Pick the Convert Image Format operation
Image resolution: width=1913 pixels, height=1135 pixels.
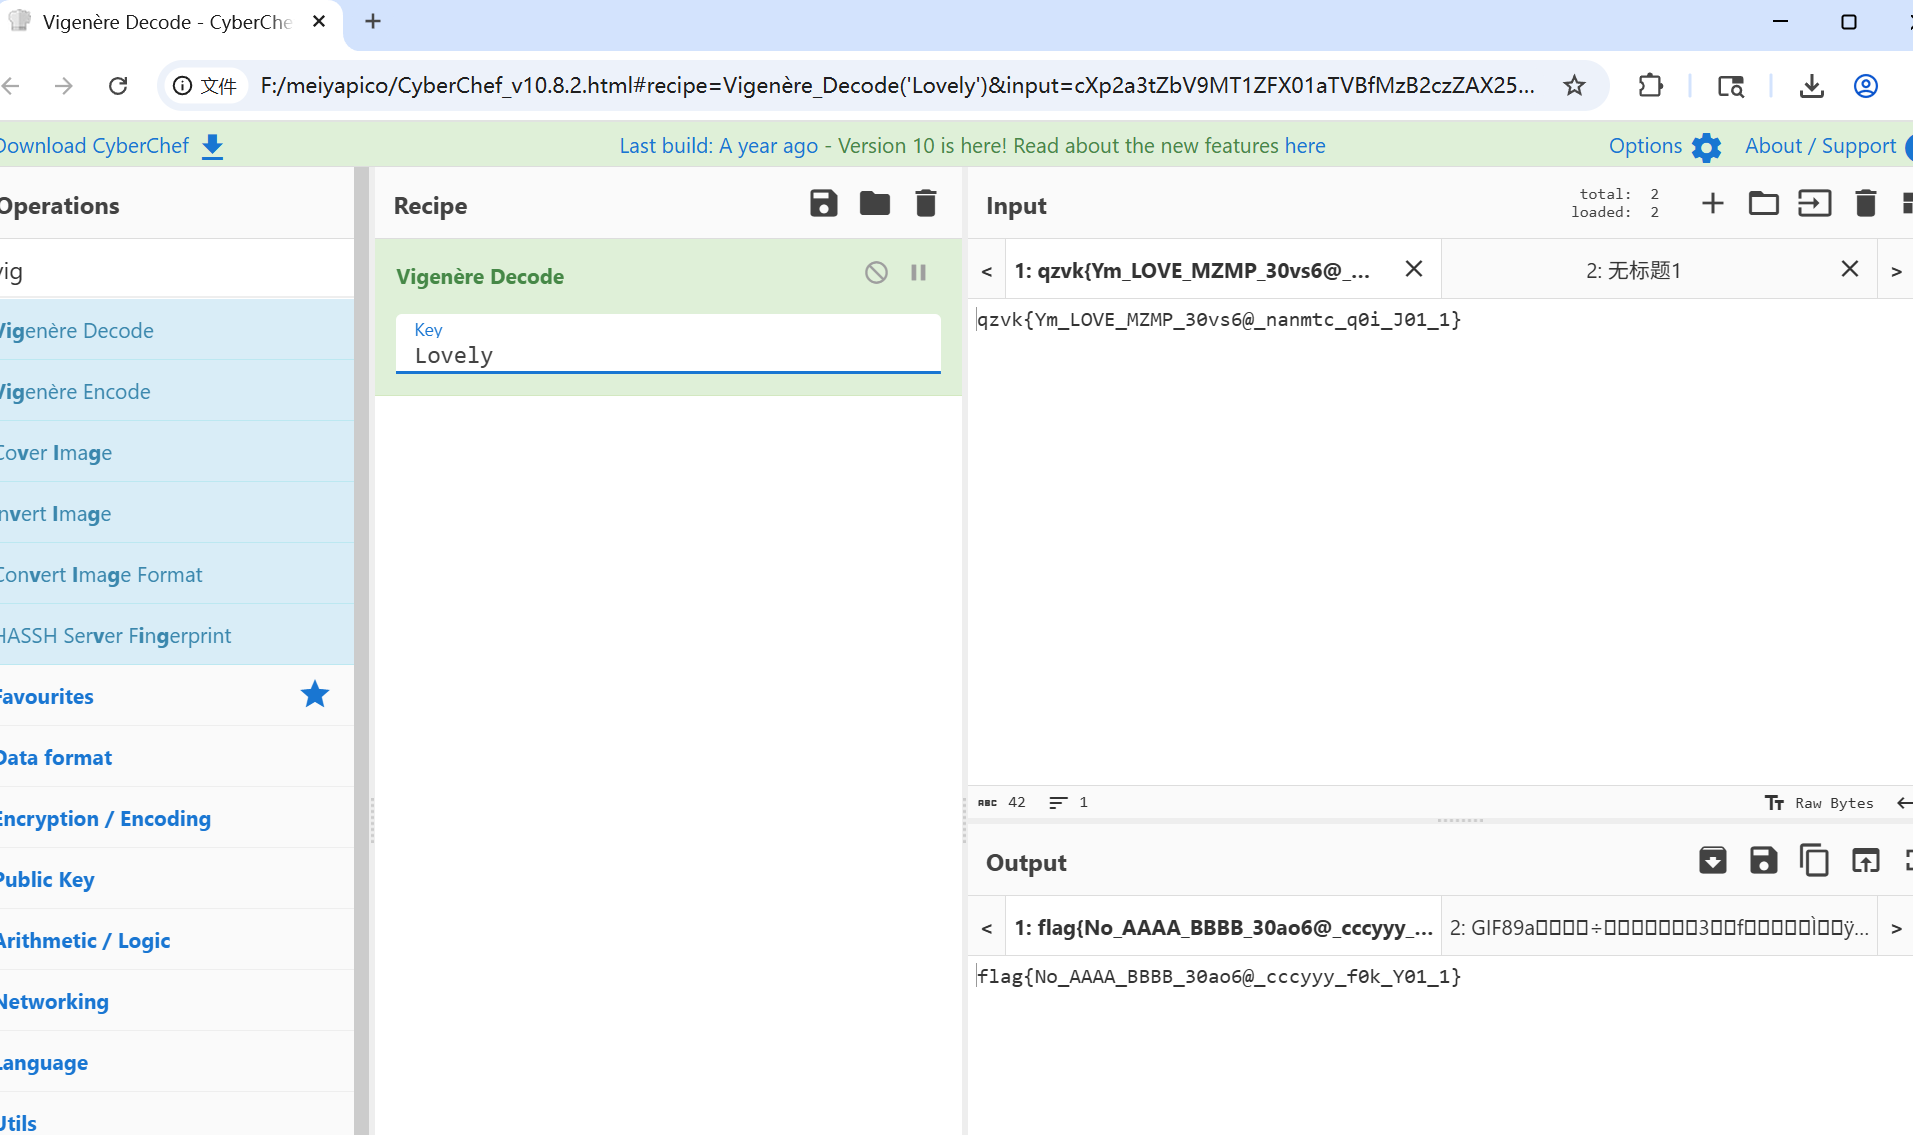pos(177,574)
